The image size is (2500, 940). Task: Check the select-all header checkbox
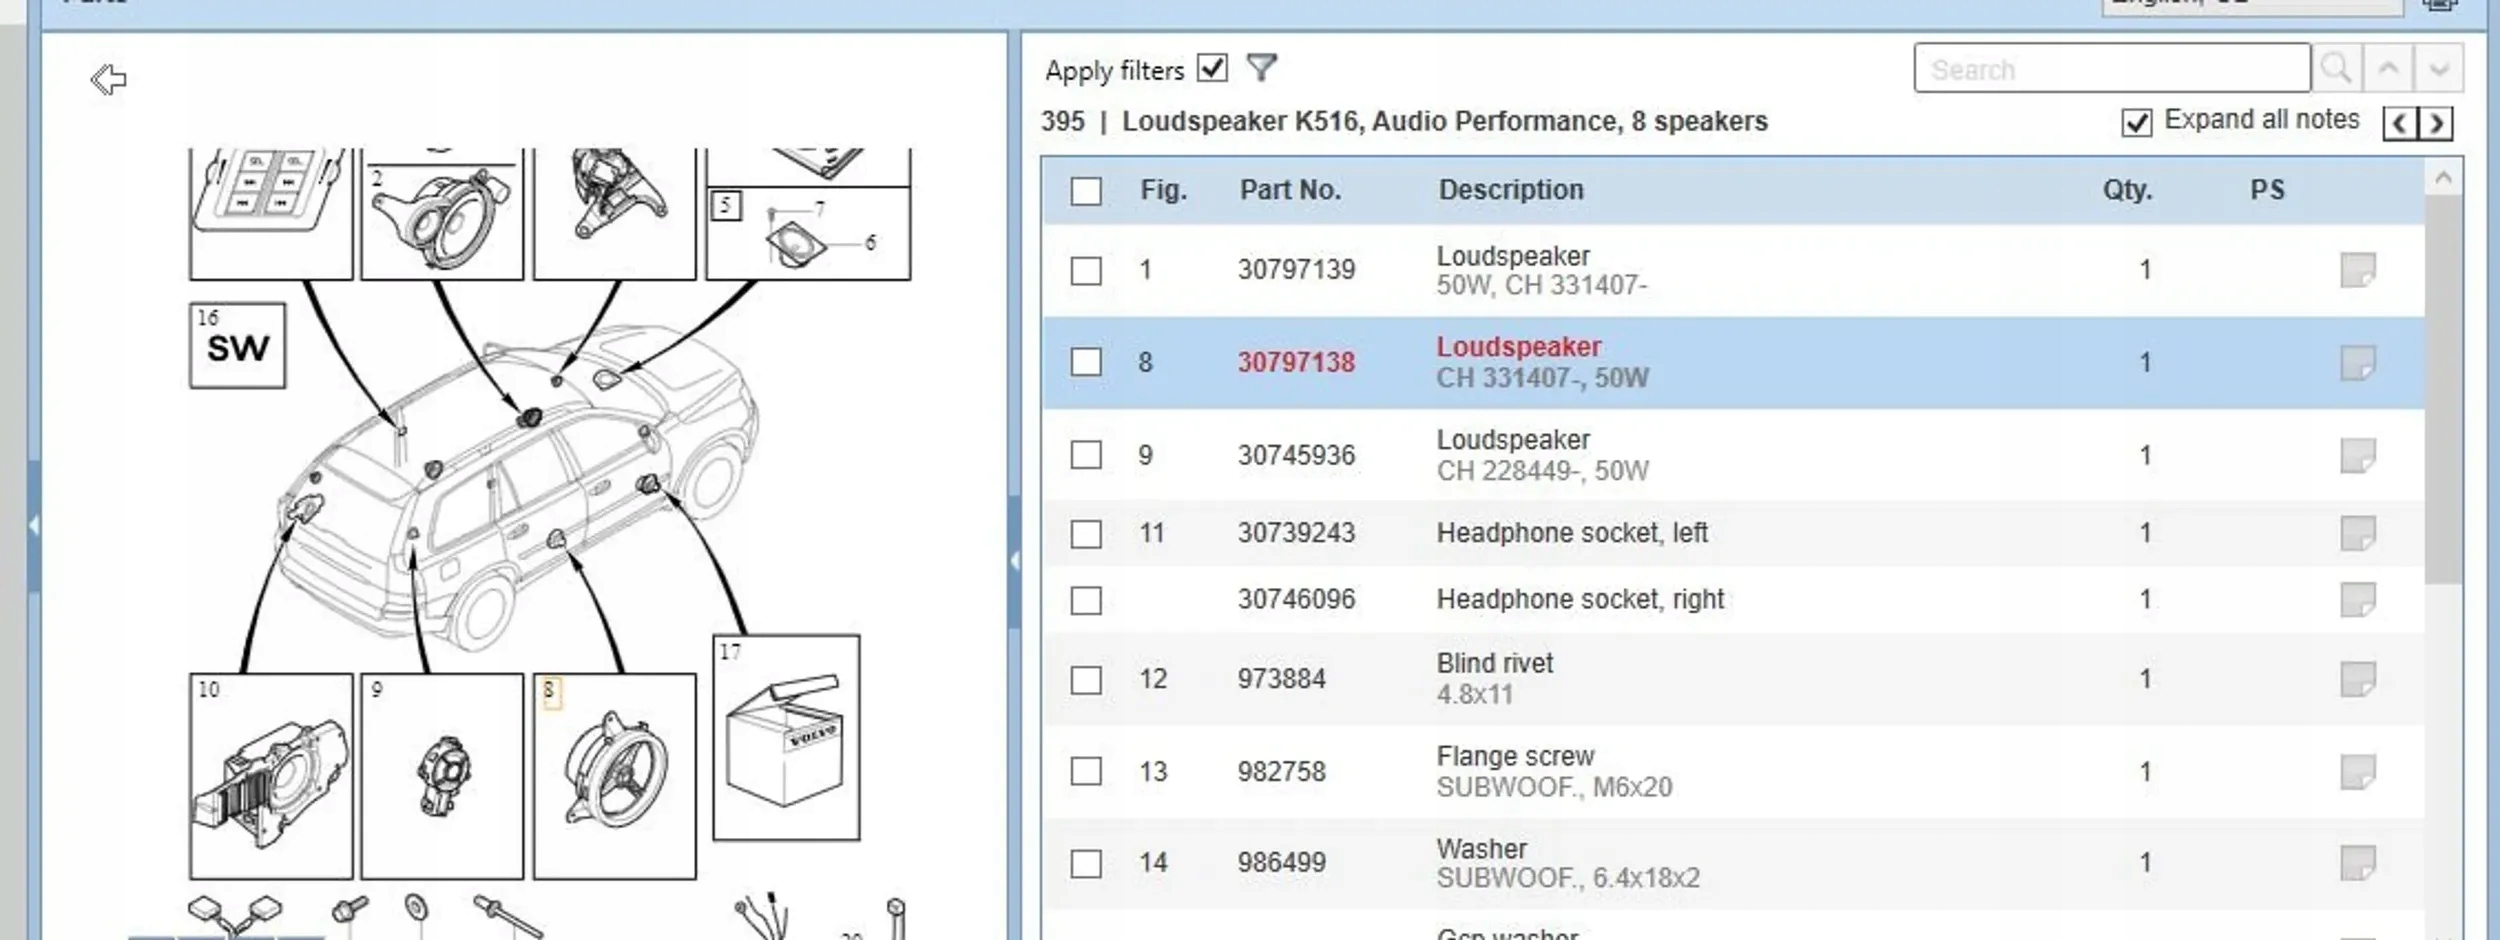(x=1086, y=191)
